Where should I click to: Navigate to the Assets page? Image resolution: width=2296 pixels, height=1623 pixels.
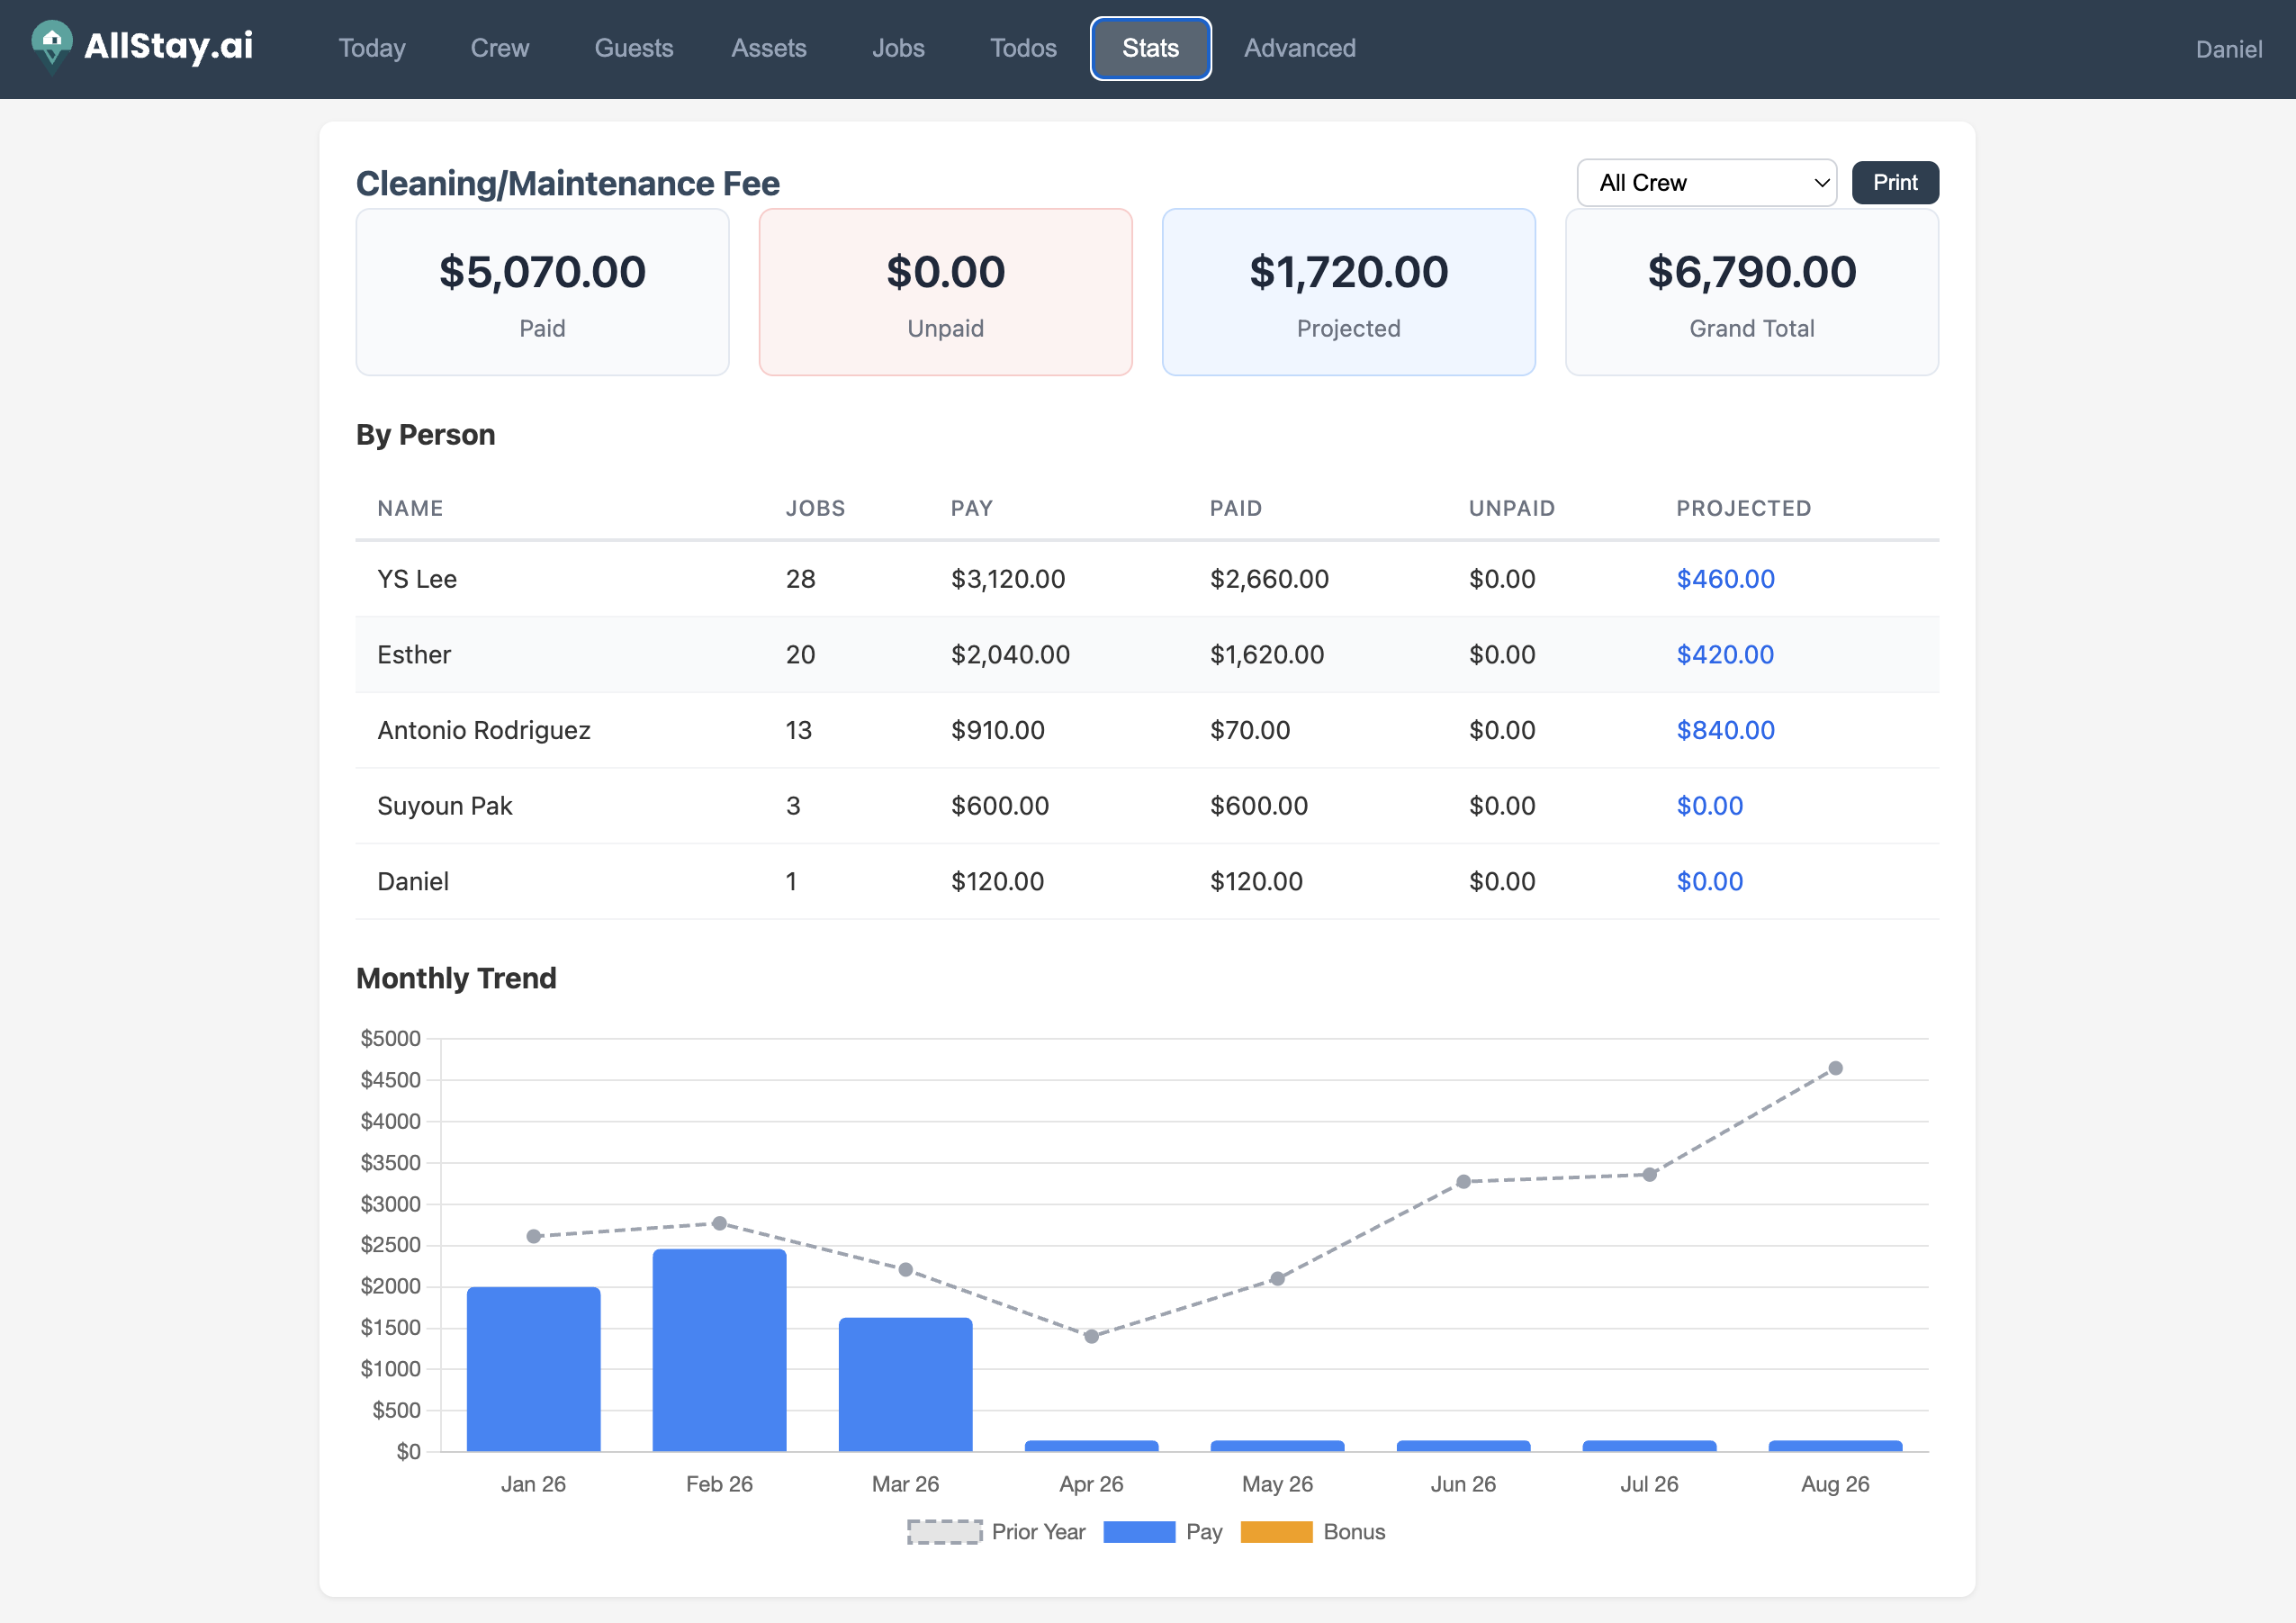[x=768, y=48]
